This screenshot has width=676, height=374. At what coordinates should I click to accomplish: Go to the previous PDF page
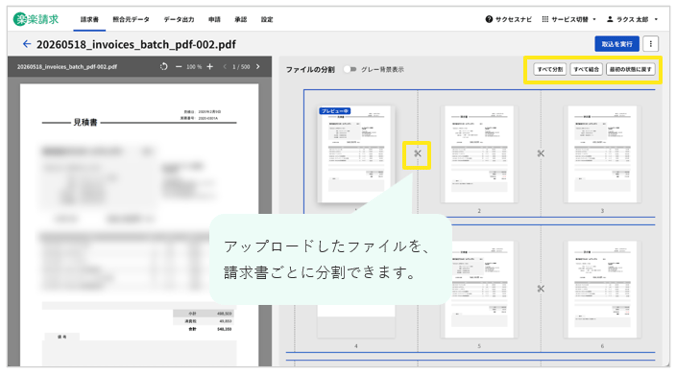tap(225, 67)
